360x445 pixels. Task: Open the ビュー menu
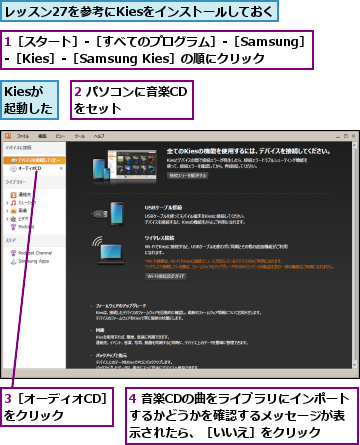[60, 136]
